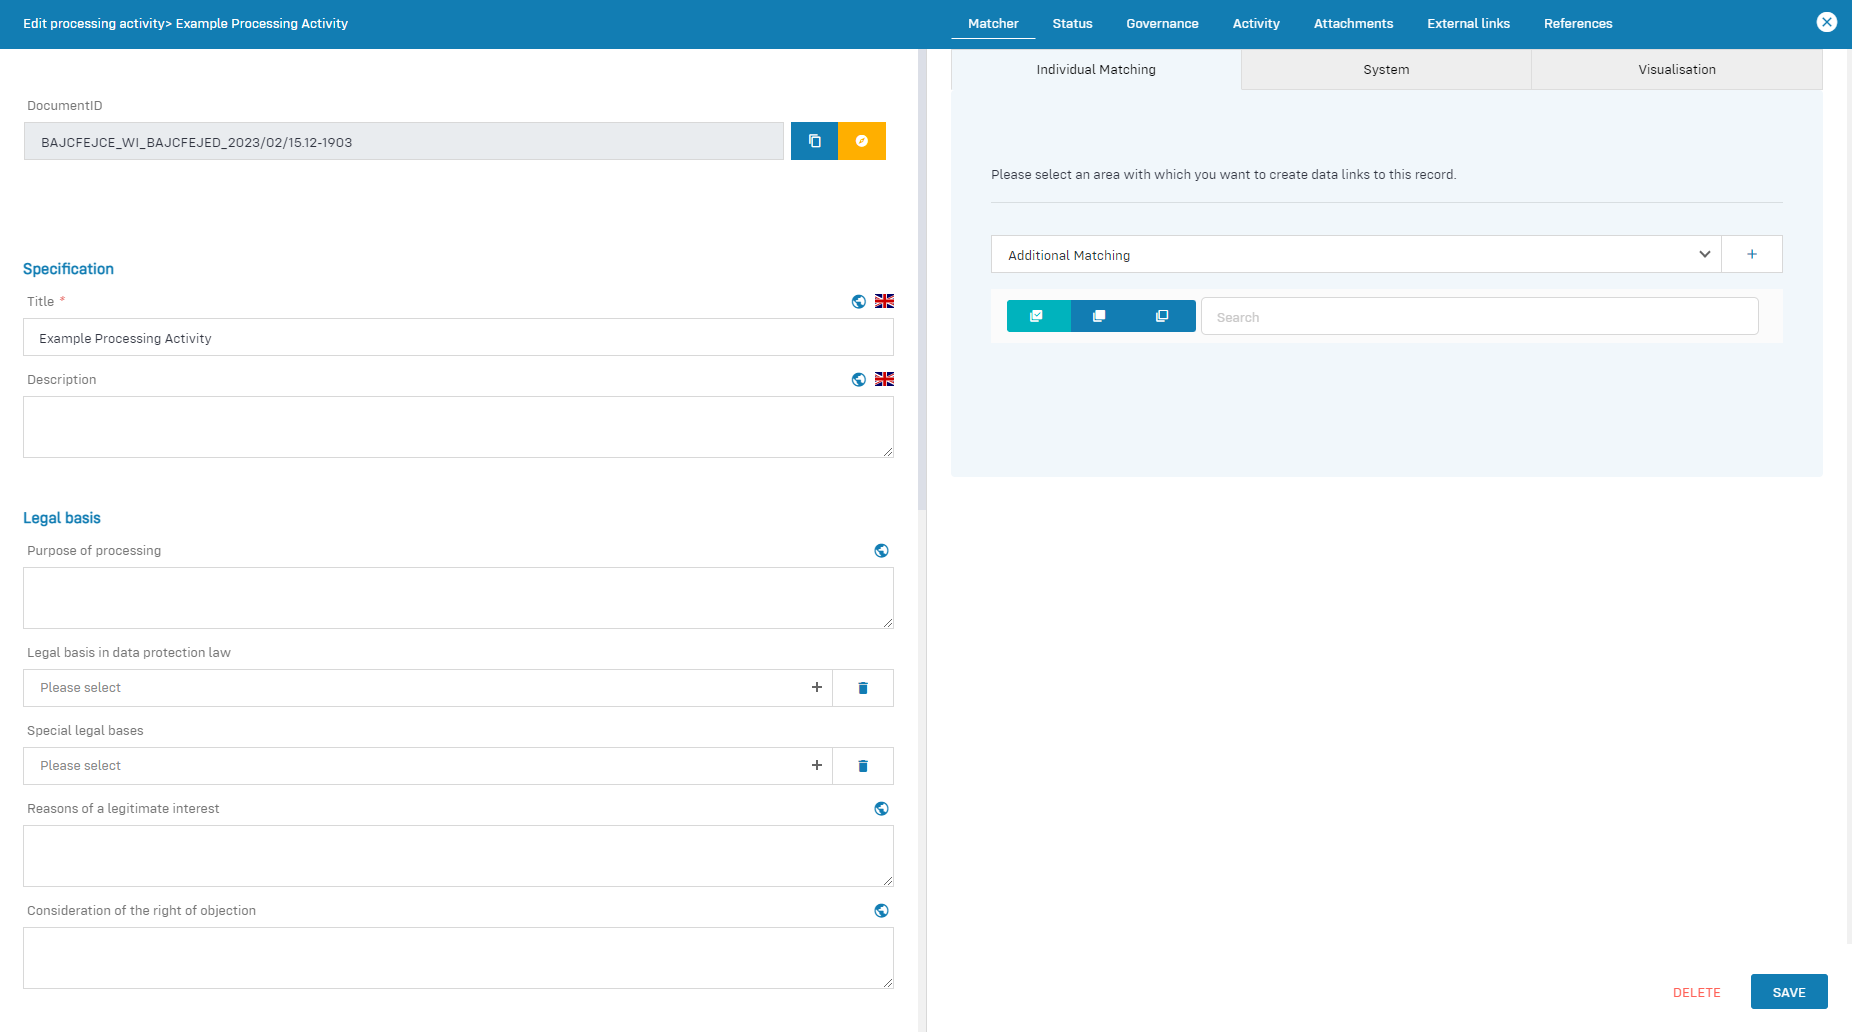Copy the DocumentID with the blue copy icon
The width and height of the screenshot is (1852, 1032).
(814, 141)
